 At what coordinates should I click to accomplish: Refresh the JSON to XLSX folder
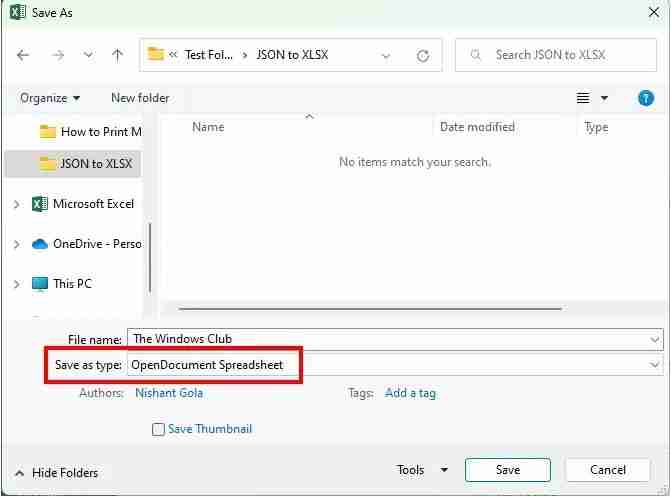pyautogui.click(x=423, y=56)
